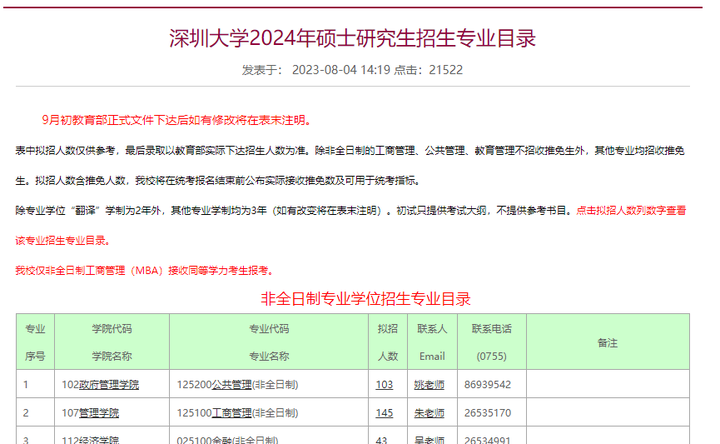Click the 非全日制专业学位招生专业目录 heading
This screenshot has width=720, height=444.
366,299
